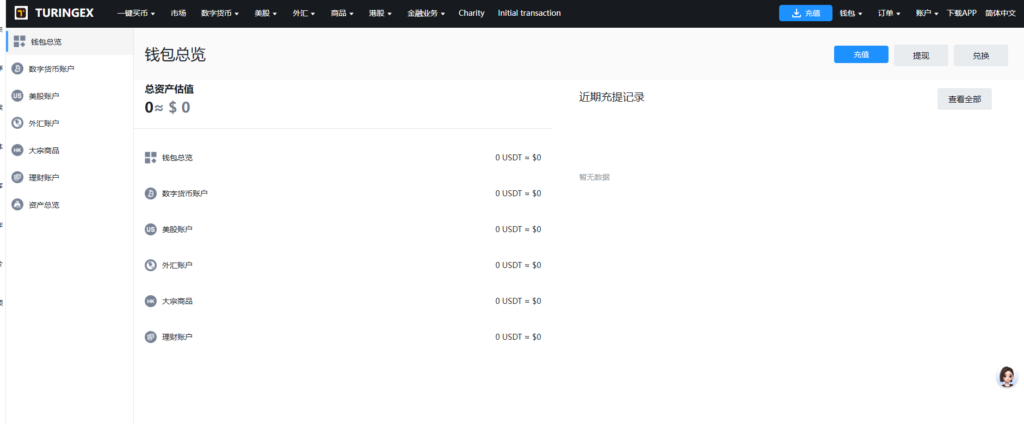
Task: Click the 数字货币账户 sidebar icon
Action: (x=18, y=69)
